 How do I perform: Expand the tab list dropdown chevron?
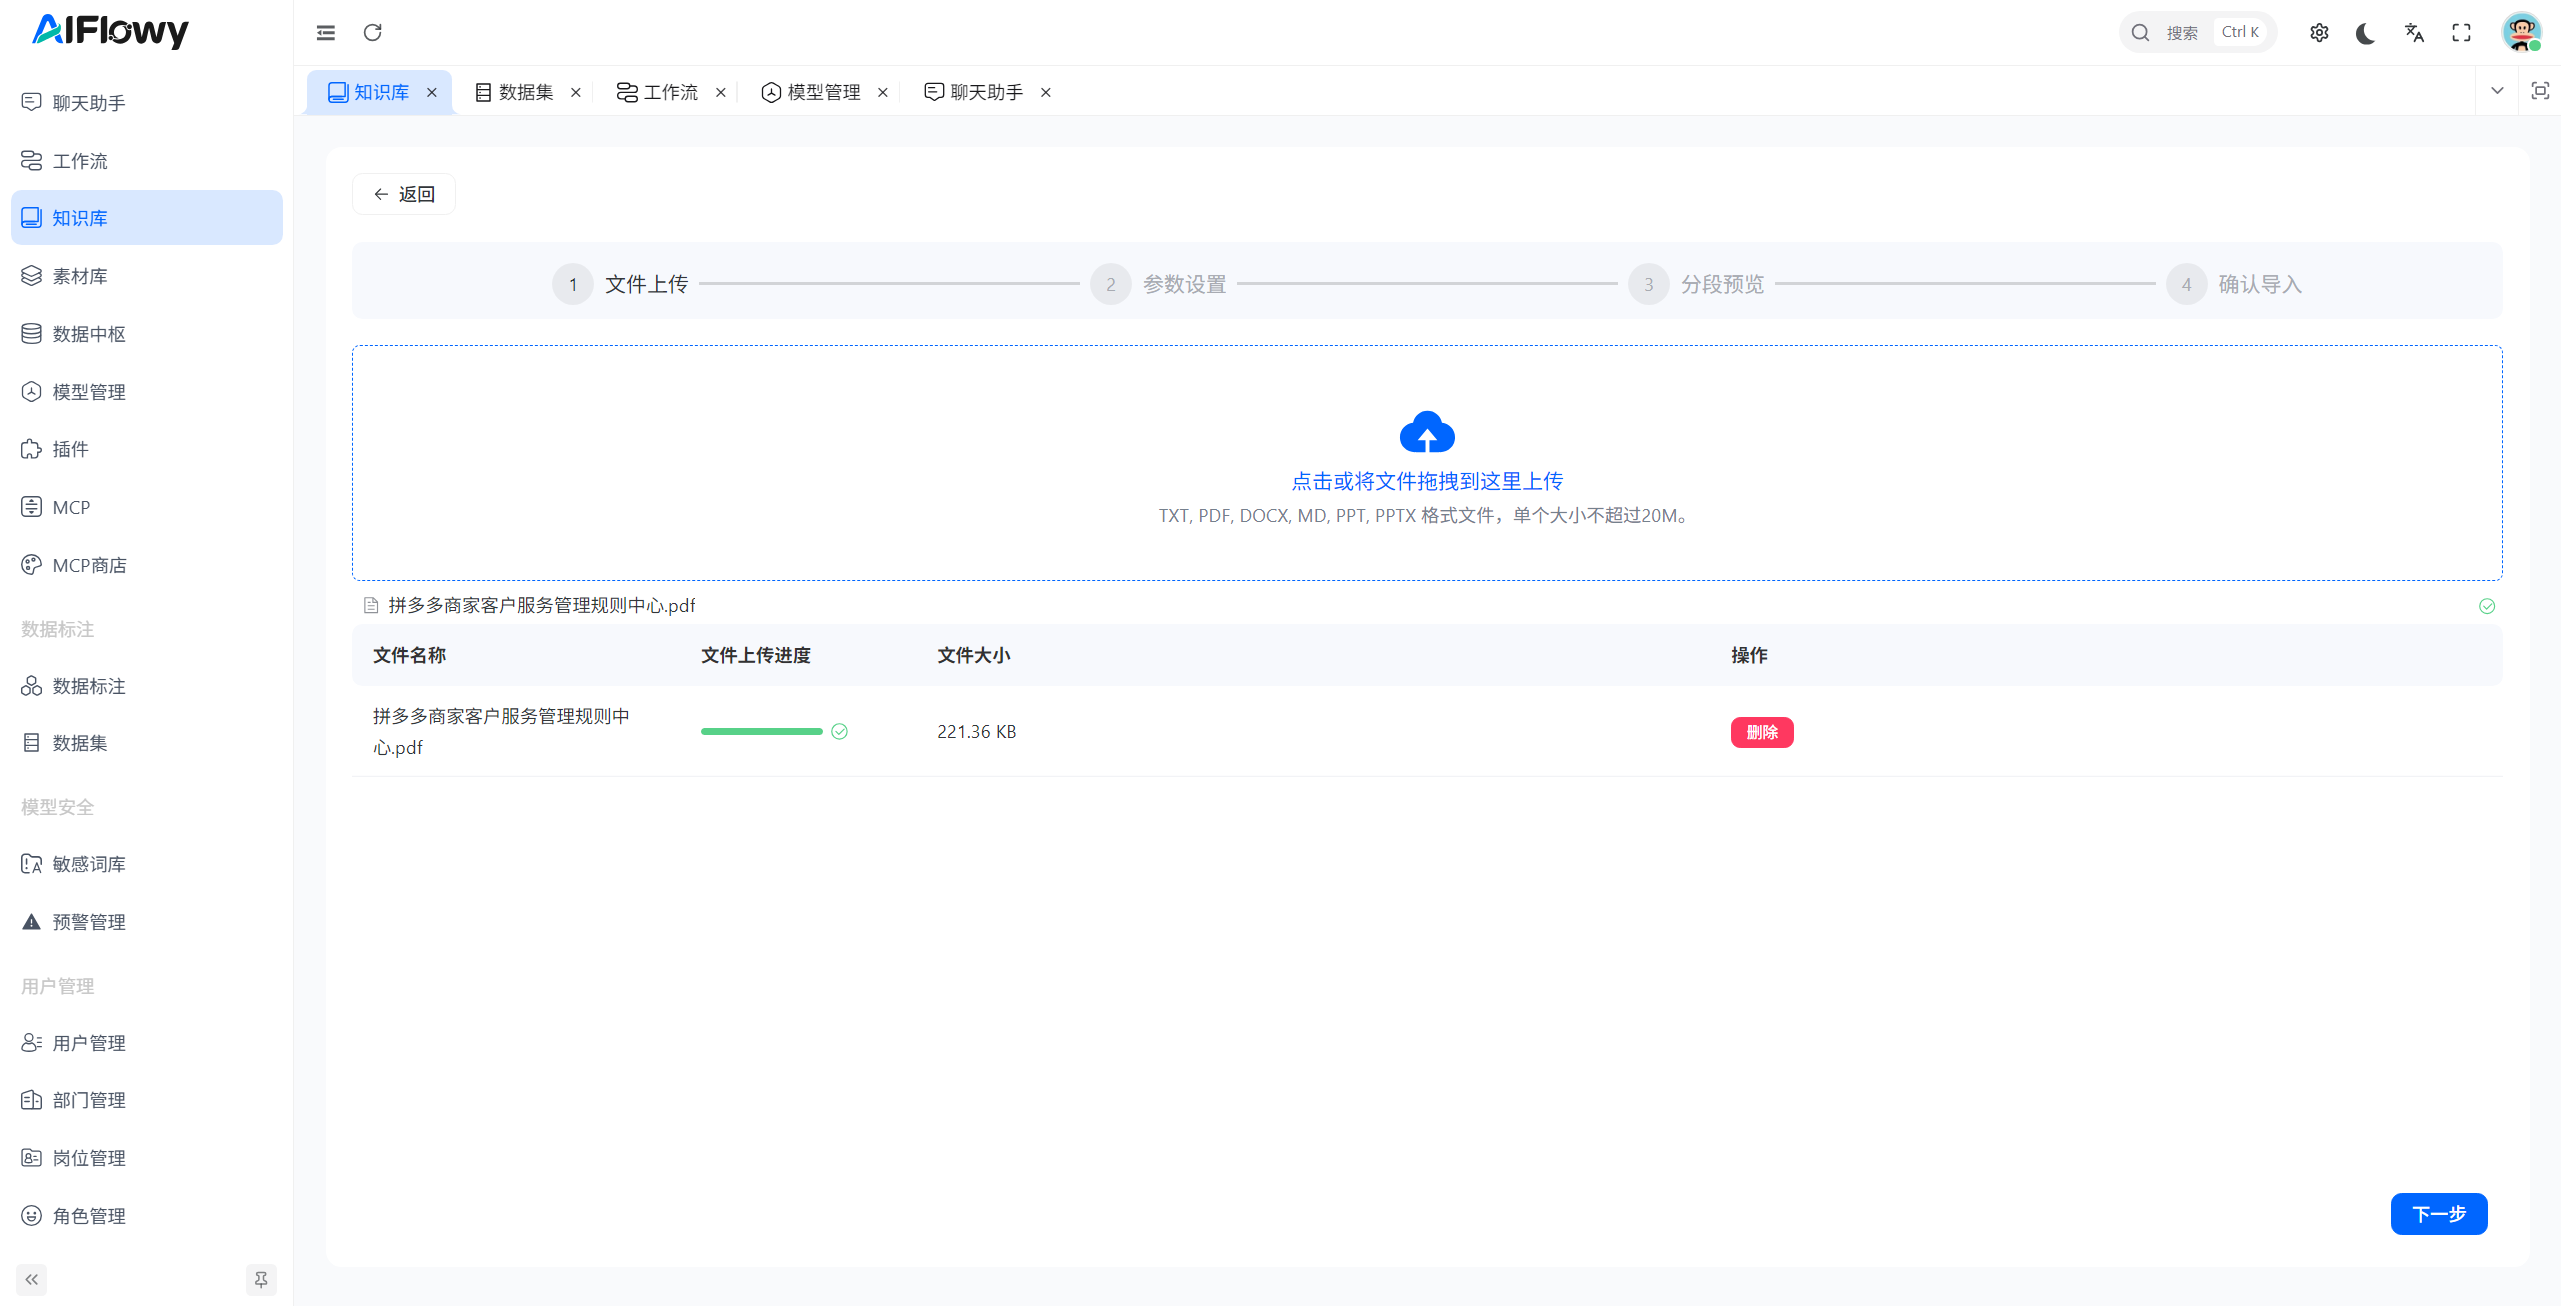coord(2497,91)
